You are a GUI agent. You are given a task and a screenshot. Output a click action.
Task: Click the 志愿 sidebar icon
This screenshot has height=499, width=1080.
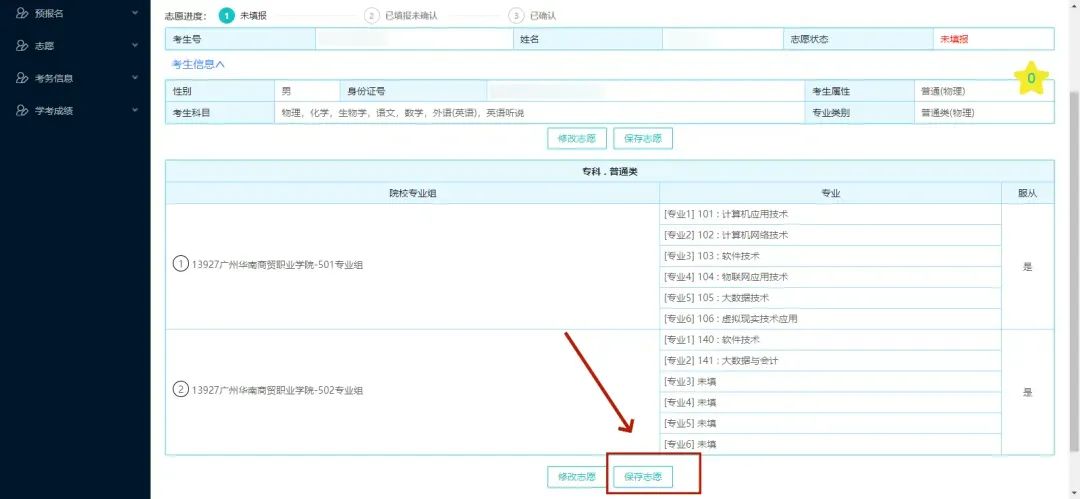(22, 46)
